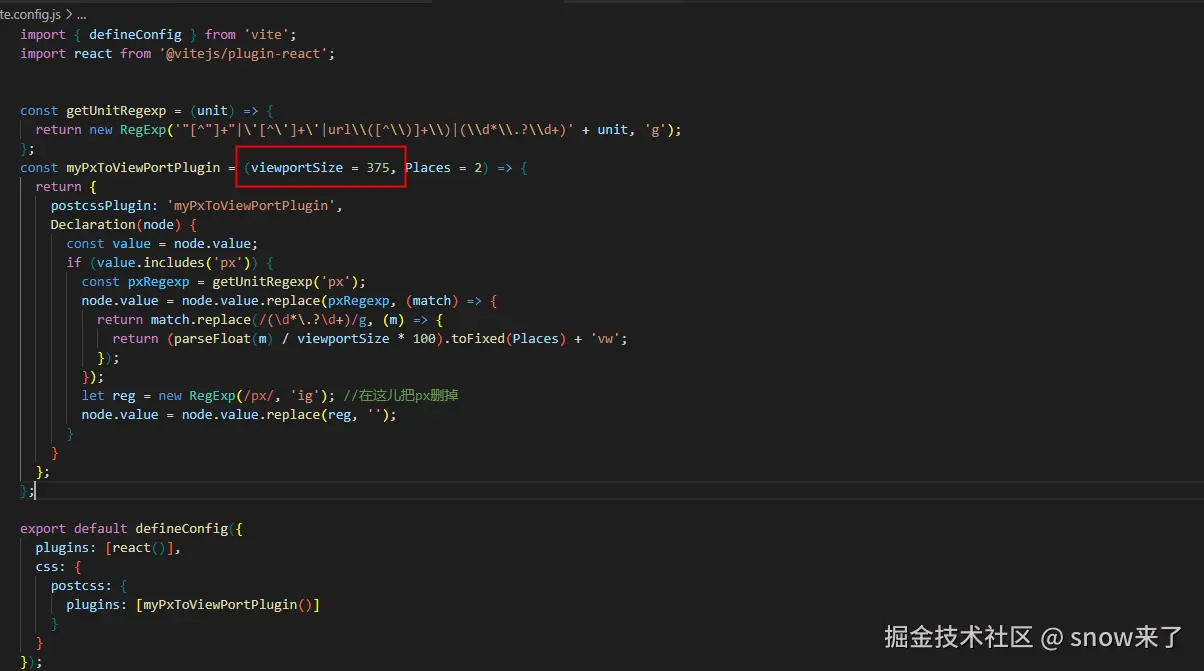This screenshot has height=671, width=1204.
Task: Click the value.includes('px') condition
Action: [174, 262]
